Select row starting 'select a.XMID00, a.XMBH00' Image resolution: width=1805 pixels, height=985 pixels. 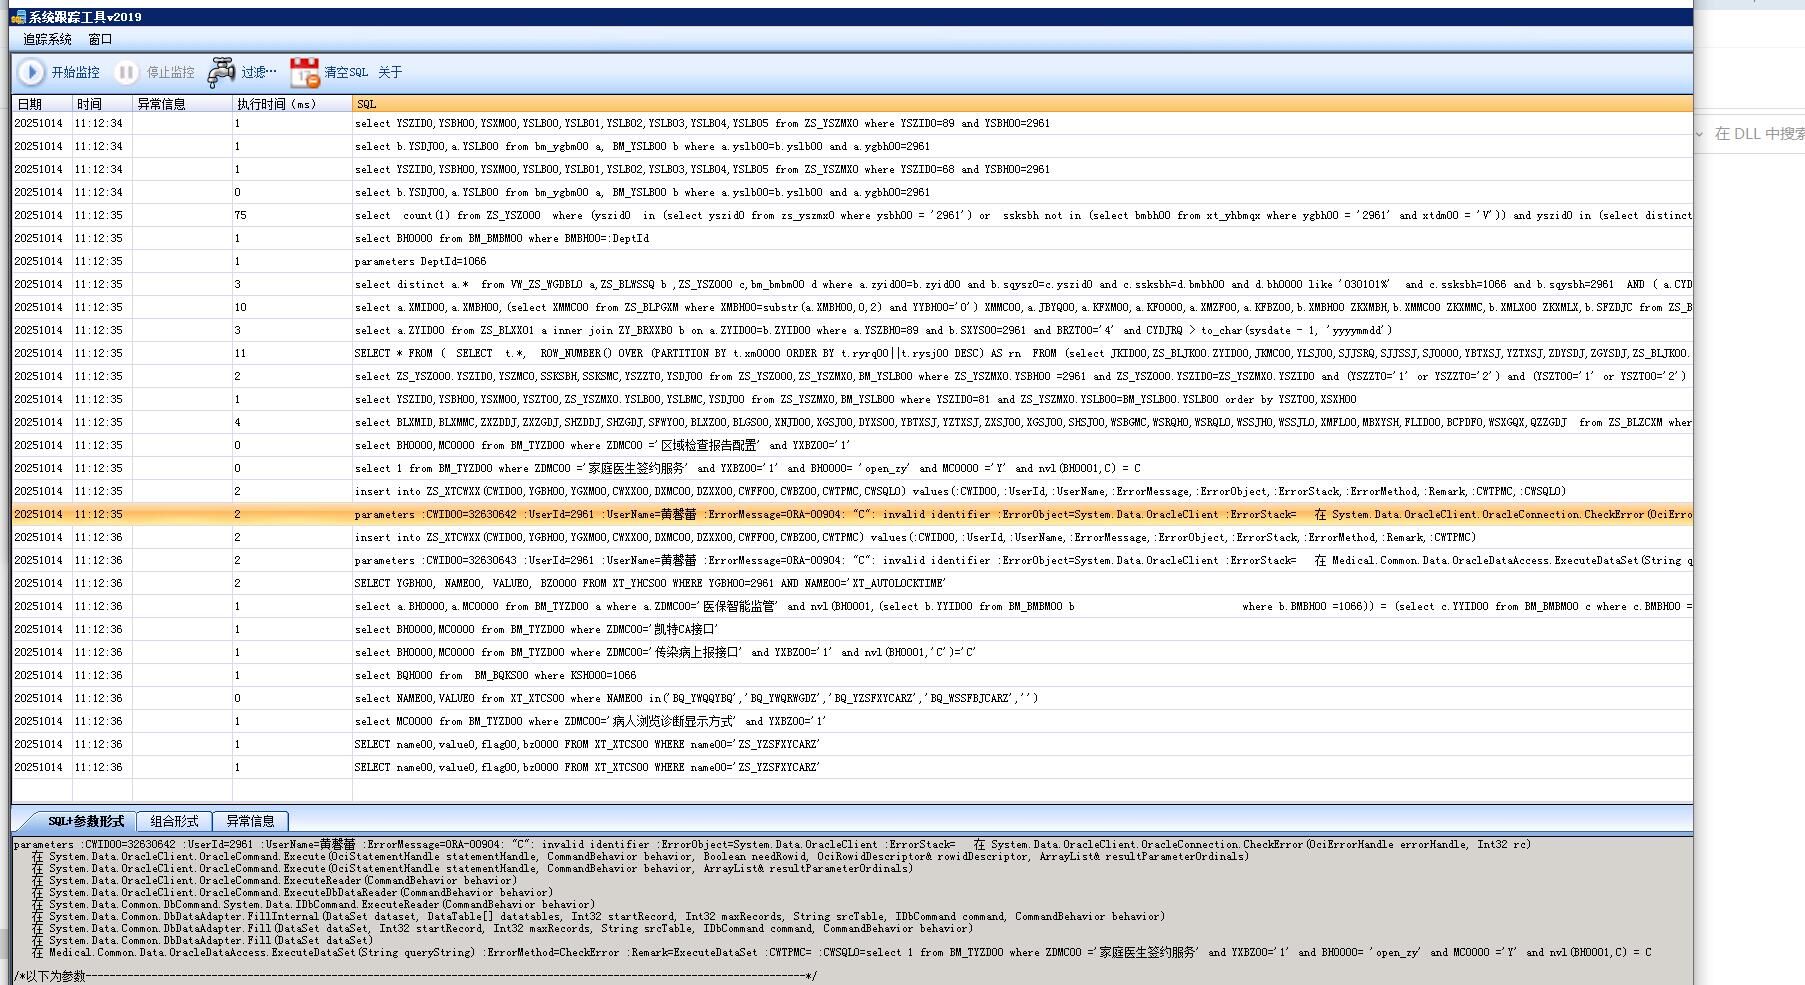point(852,307)
